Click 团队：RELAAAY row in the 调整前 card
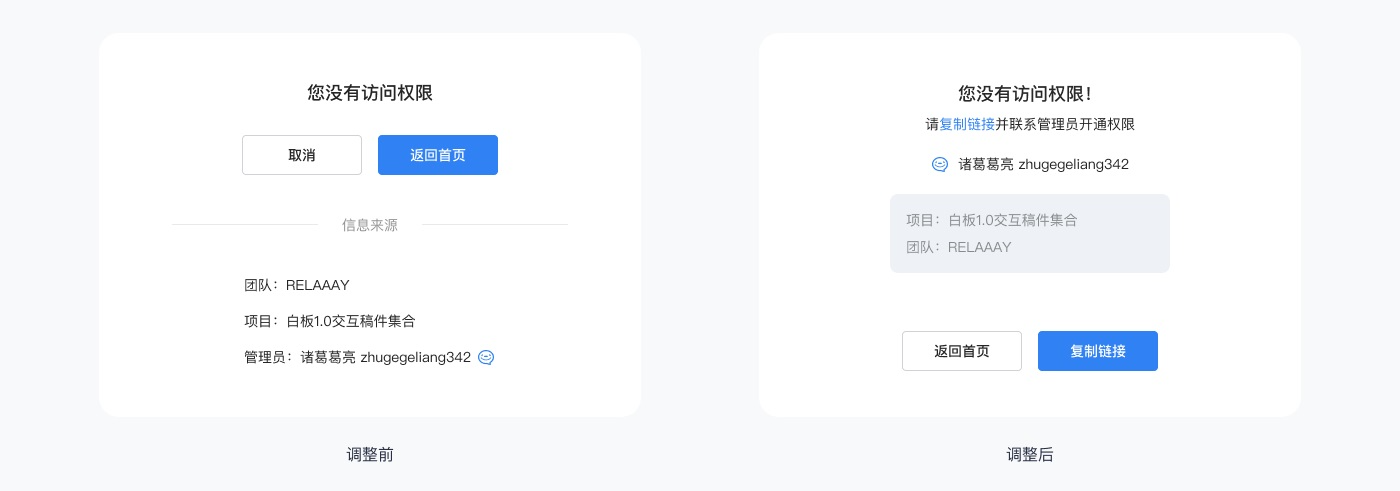1400x491 pixels. (297, 285)
